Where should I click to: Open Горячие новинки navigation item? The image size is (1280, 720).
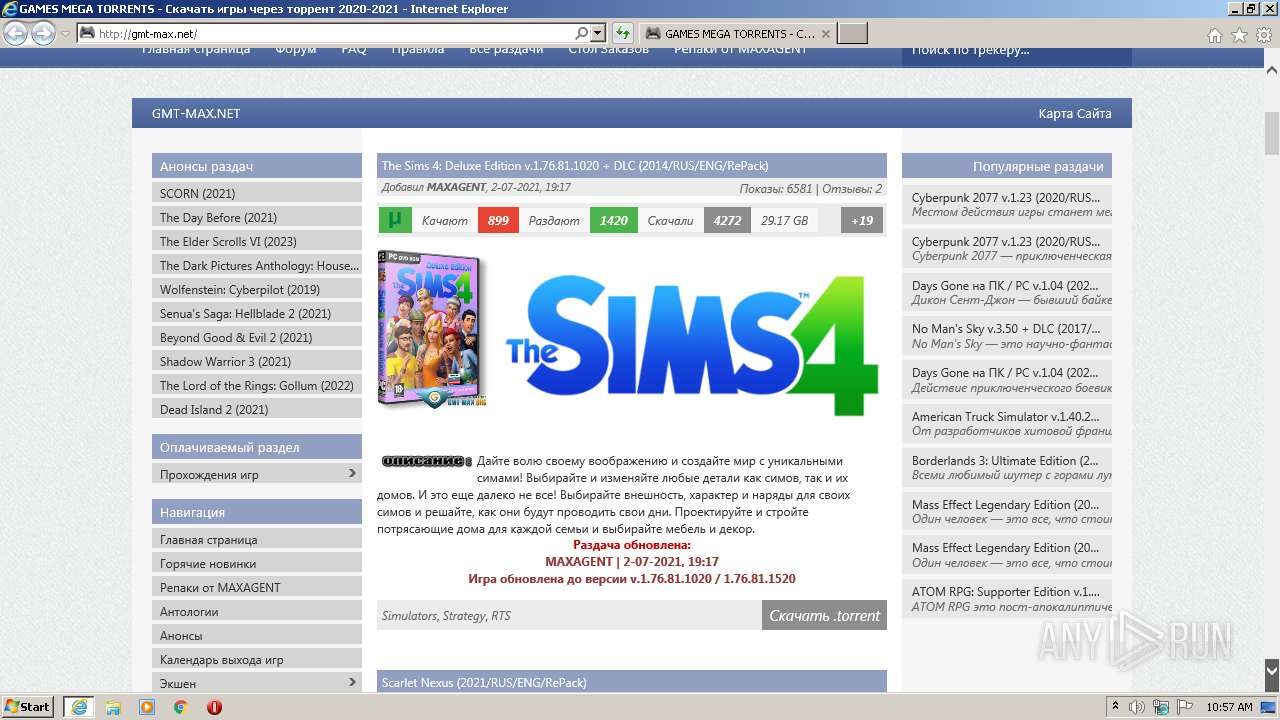(257, 563)
